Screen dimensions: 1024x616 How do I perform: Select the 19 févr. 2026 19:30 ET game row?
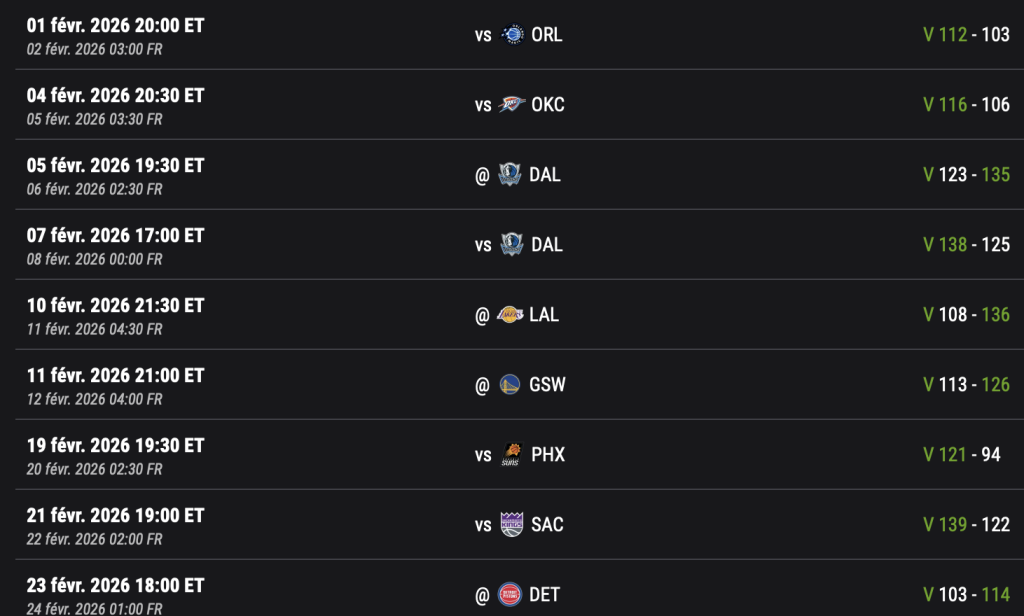(115, 446)
